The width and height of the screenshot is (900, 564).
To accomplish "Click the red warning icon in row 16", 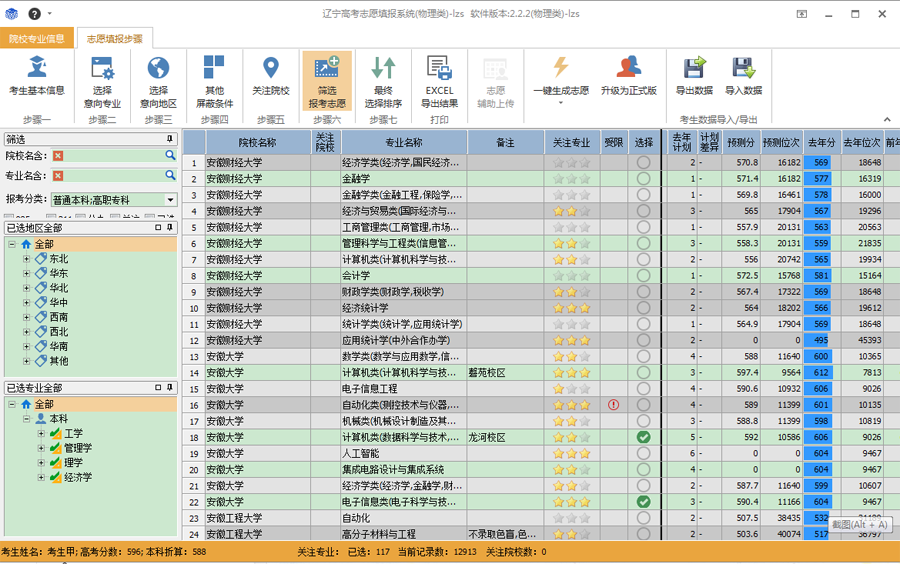I will (x=613, y=405).
